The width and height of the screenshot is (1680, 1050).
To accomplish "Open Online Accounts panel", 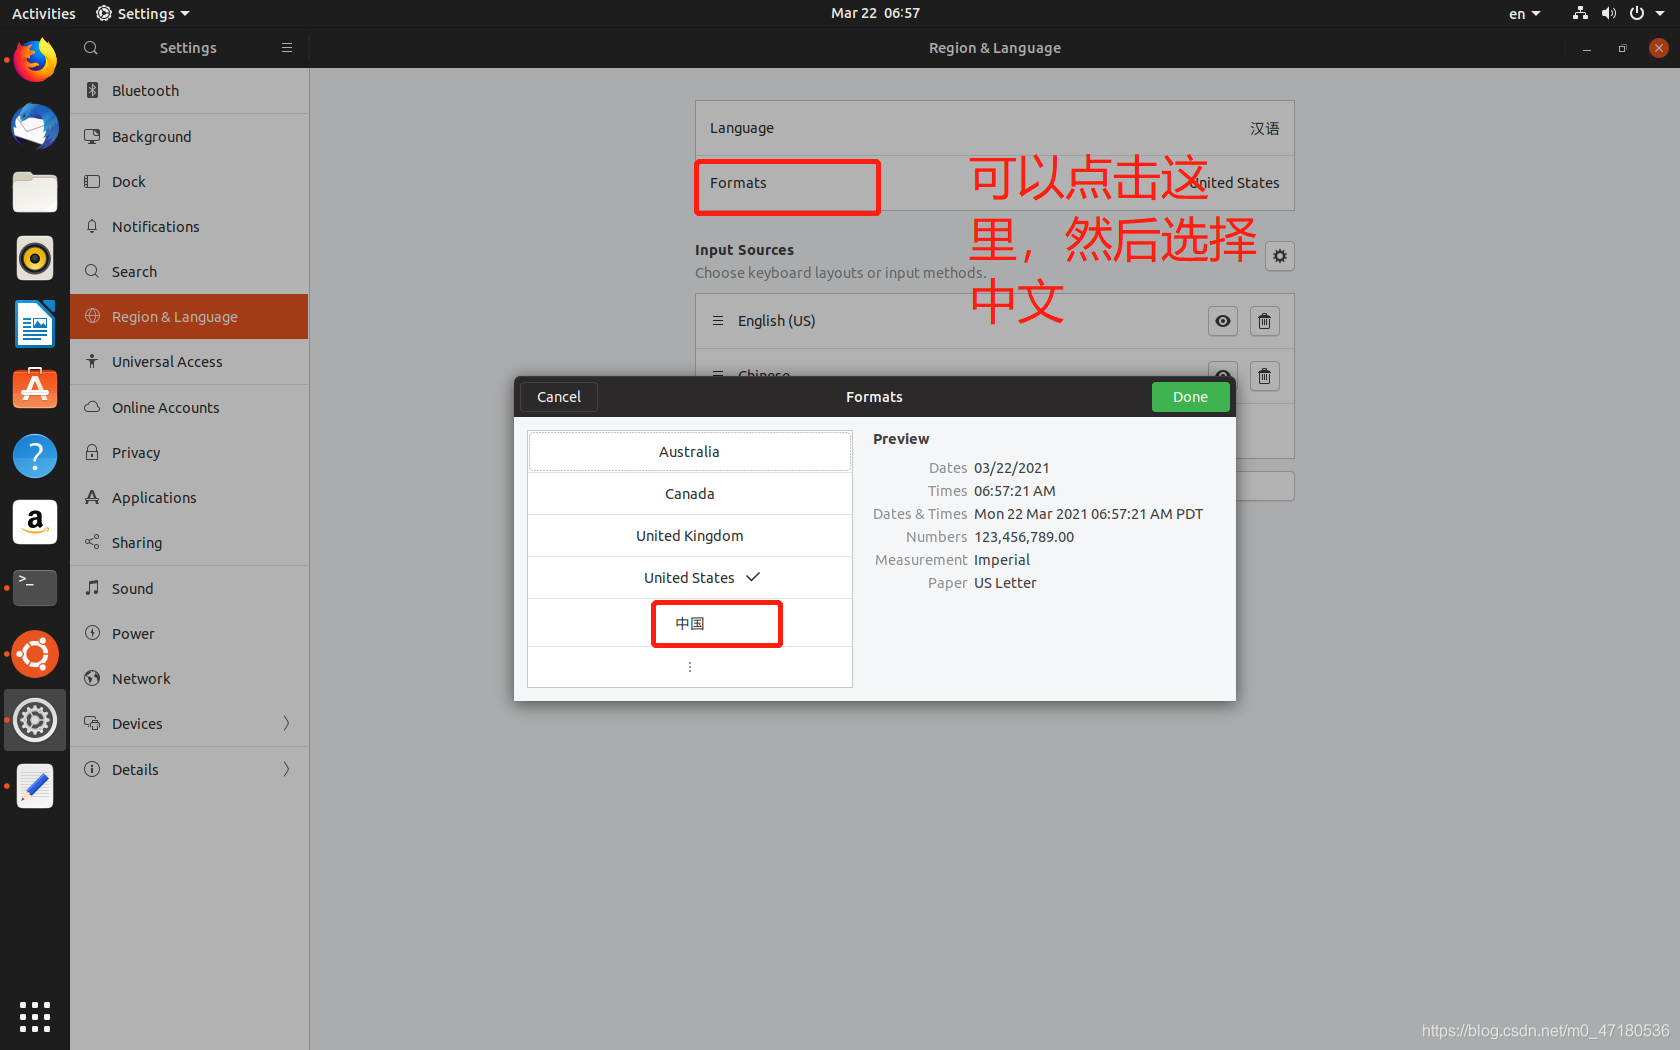I will pyautogui.click(x=189, y=408).
